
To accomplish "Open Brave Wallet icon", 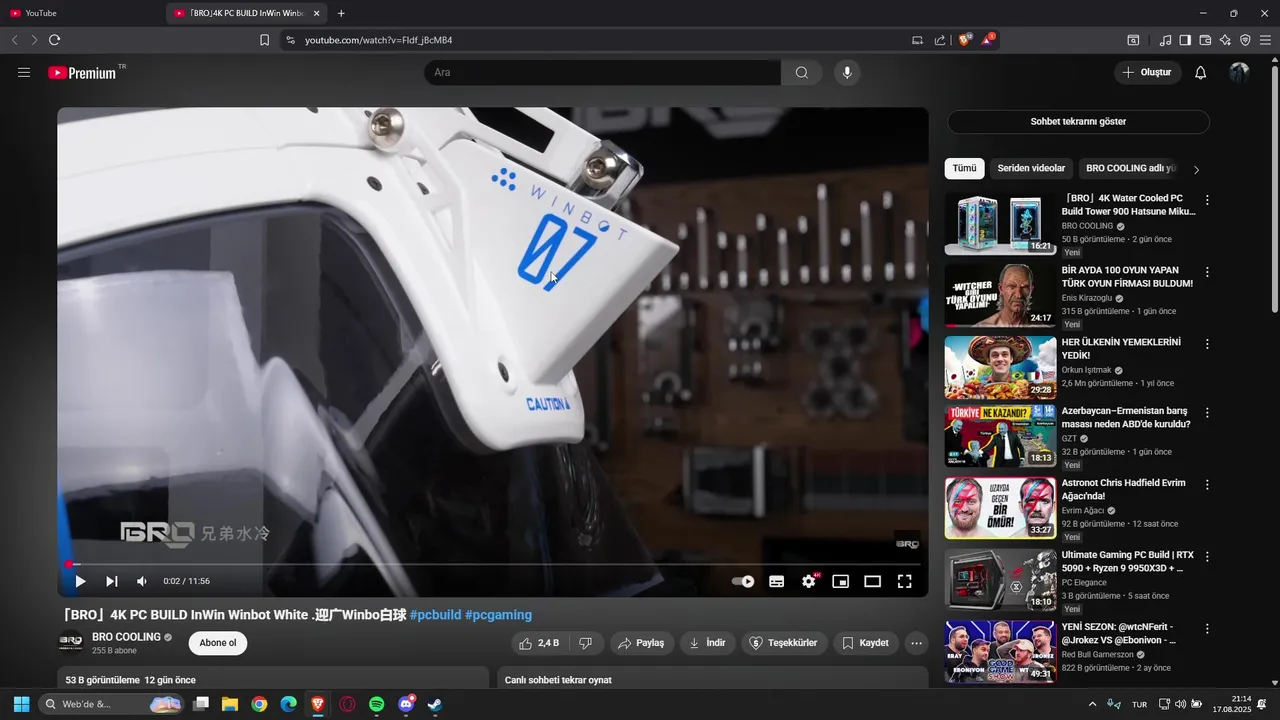I will [1205, 40].
